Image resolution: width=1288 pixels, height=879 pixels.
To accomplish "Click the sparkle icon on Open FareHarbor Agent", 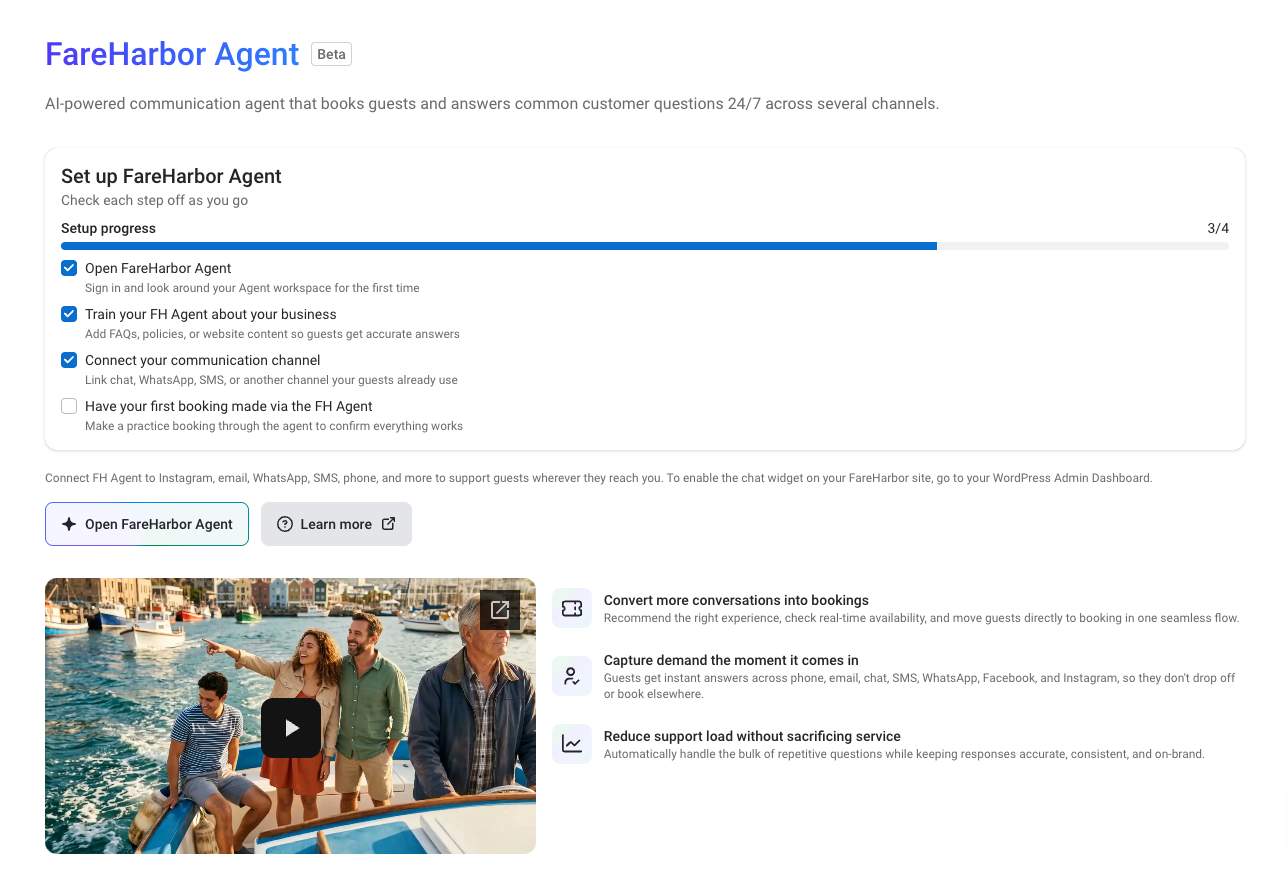I will click(x=69, y=524).
